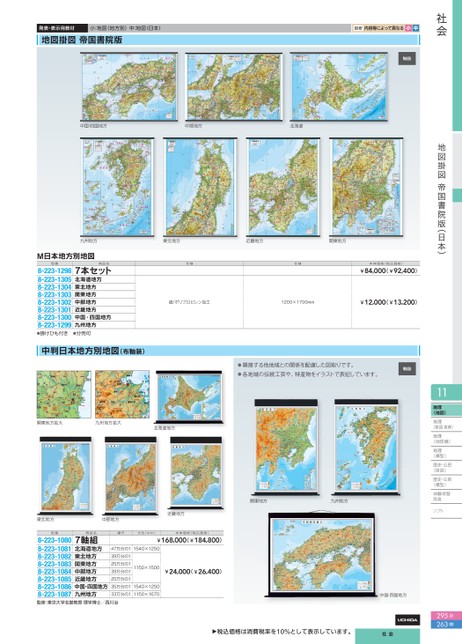Click the chapter 11 side tab
The width and height of the screenshot is (462, 644).
[x=446, y=392]
